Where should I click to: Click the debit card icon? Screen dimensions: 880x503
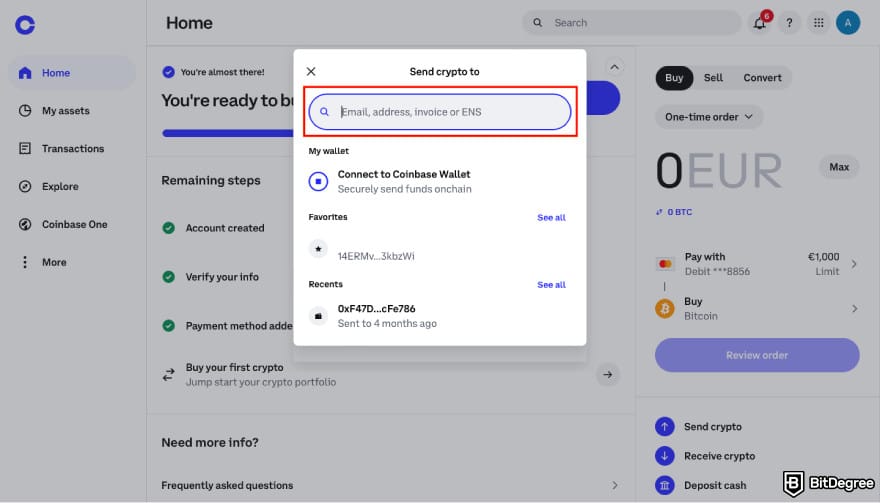(x=665, y=264)
